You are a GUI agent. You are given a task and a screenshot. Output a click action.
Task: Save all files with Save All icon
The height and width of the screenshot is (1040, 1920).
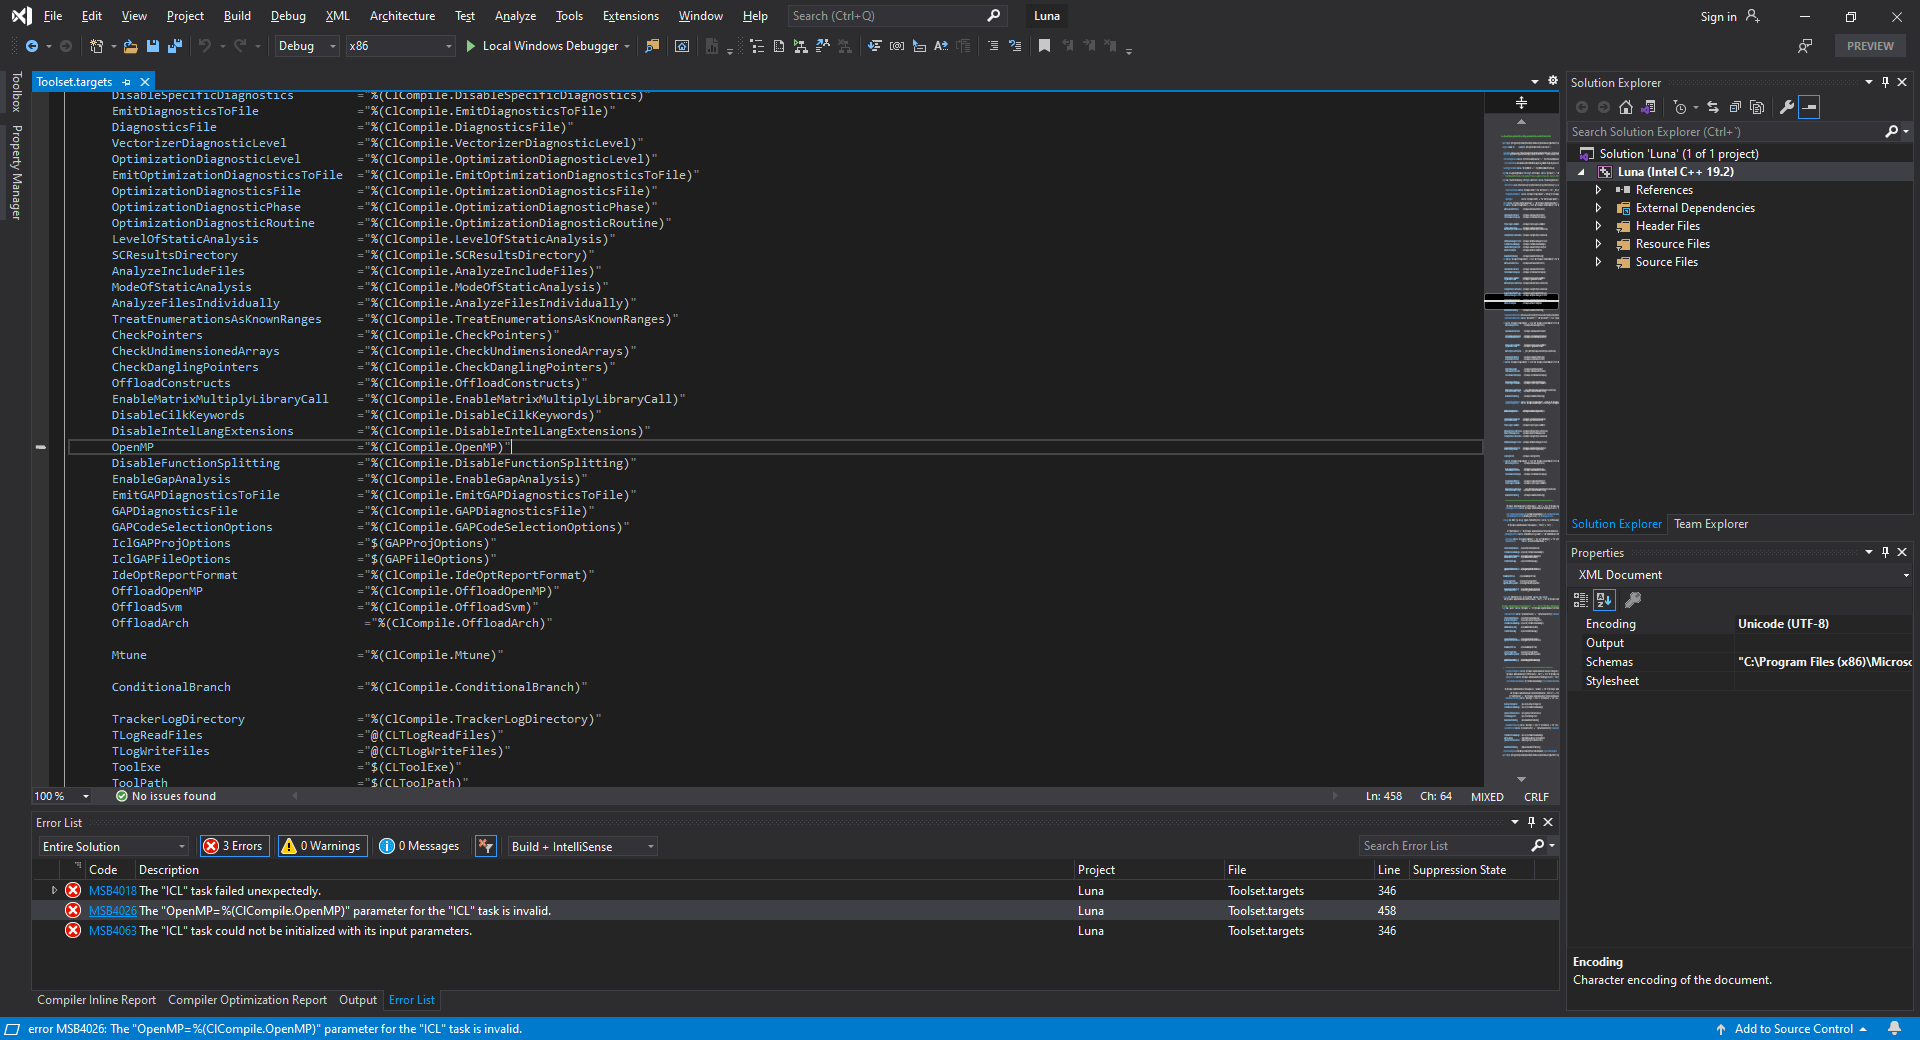pyautogui.click(x=175, y=46)
